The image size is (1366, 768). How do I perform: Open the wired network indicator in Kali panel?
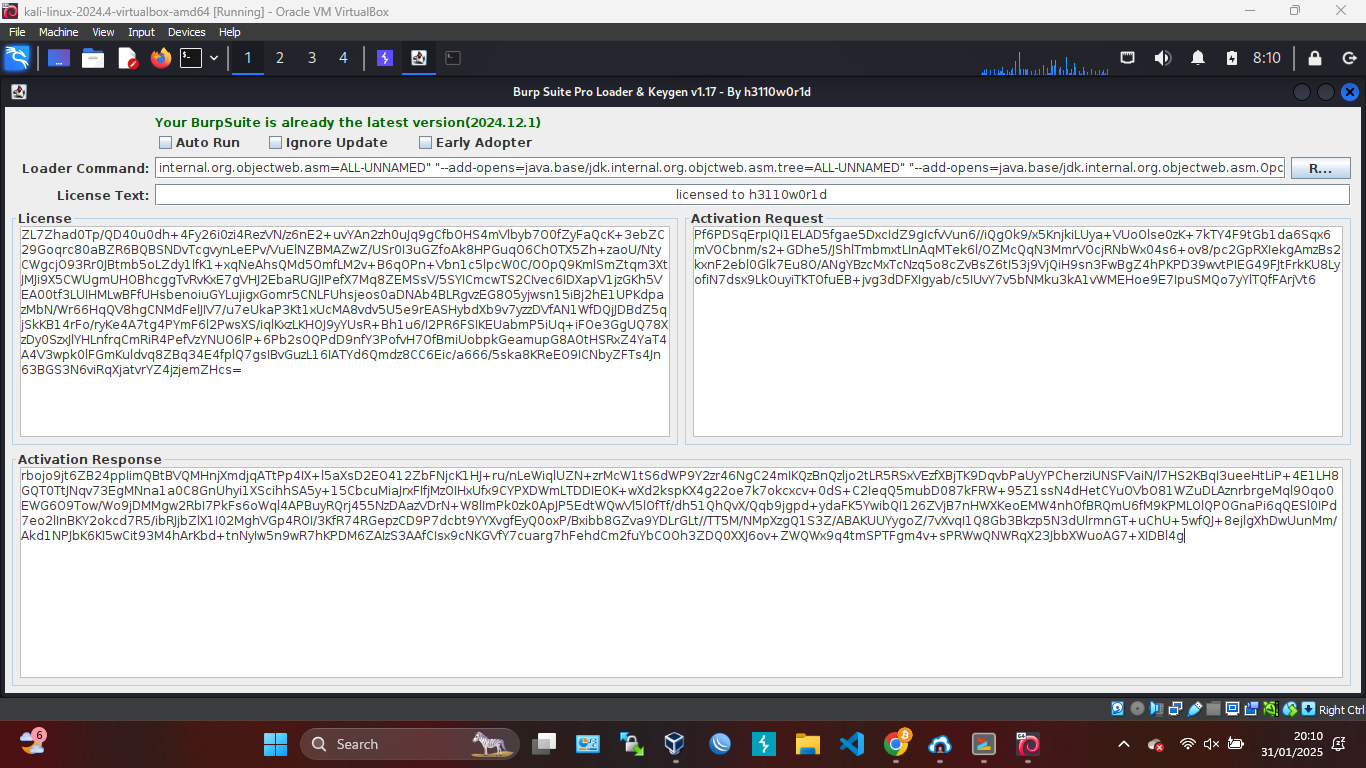1127,58
